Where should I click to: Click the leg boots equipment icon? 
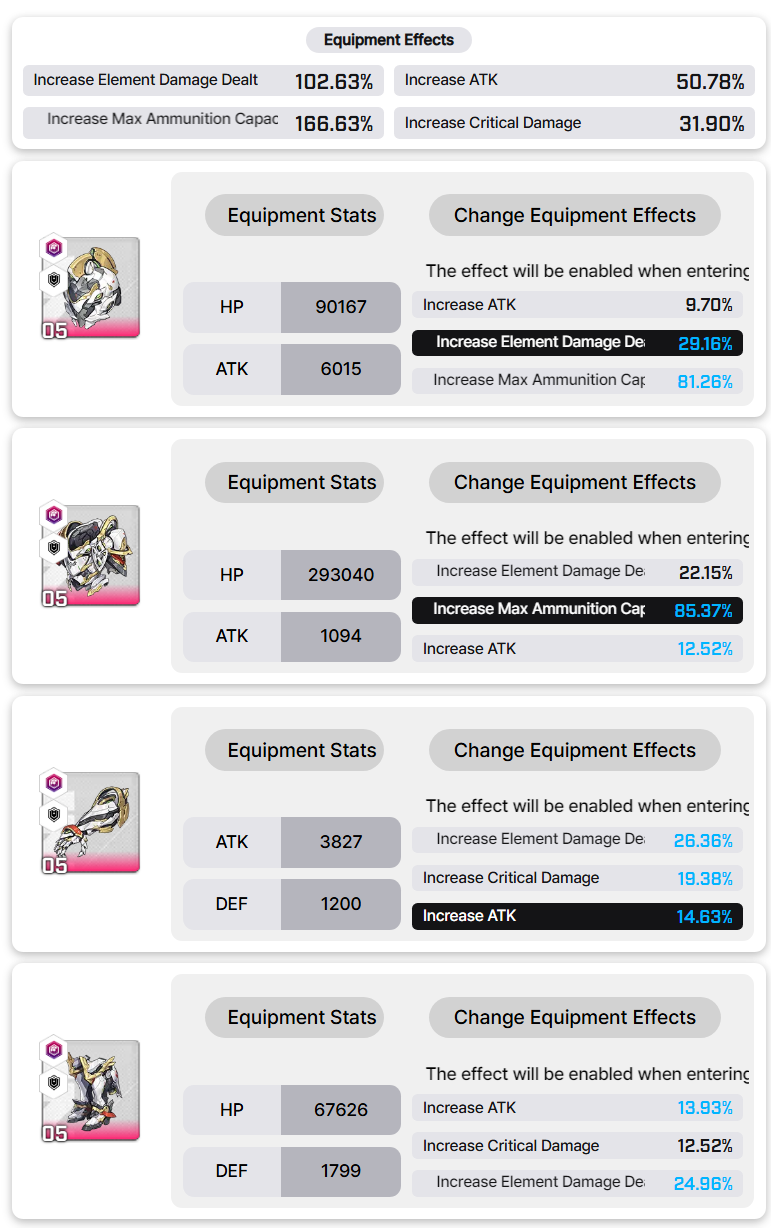92,1093
